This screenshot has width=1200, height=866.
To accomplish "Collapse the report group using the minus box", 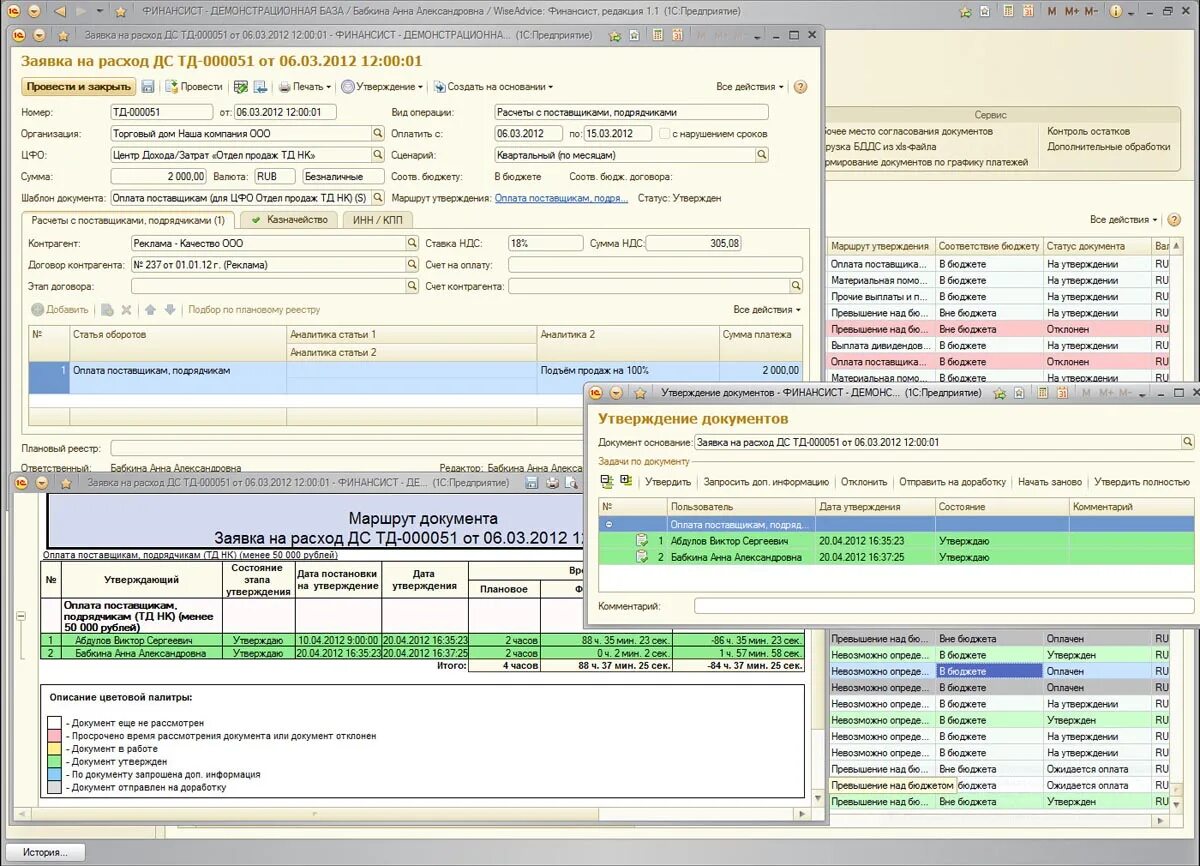I will (x=21, y=617).
